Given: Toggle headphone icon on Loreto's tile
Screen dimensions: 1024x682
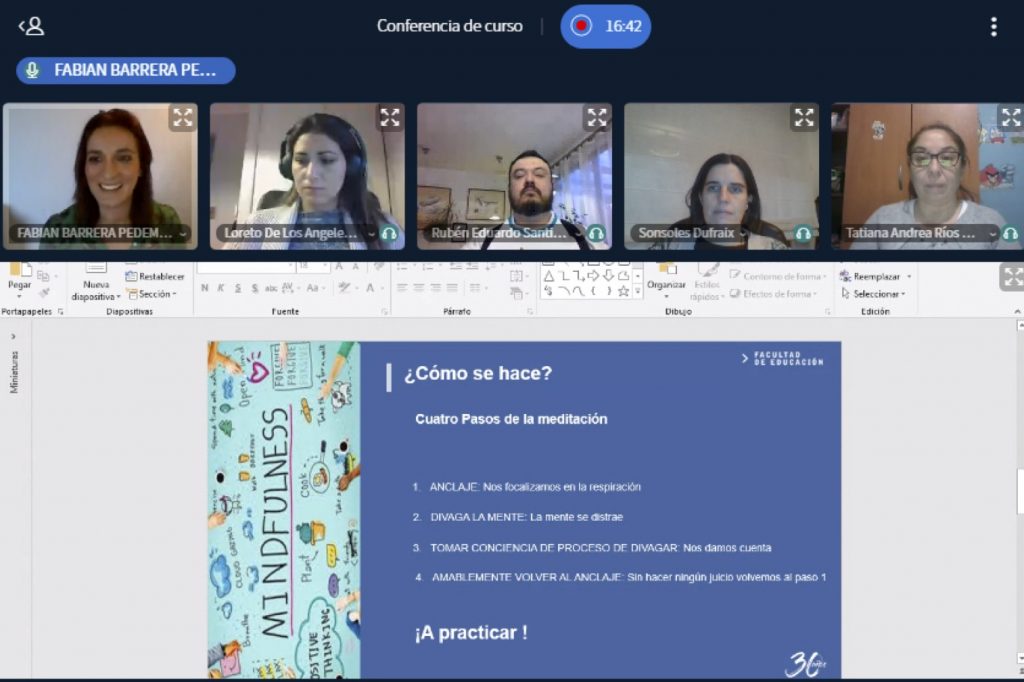Looking at the screenshot, I should pyautogui.click(x=389, y=233).
